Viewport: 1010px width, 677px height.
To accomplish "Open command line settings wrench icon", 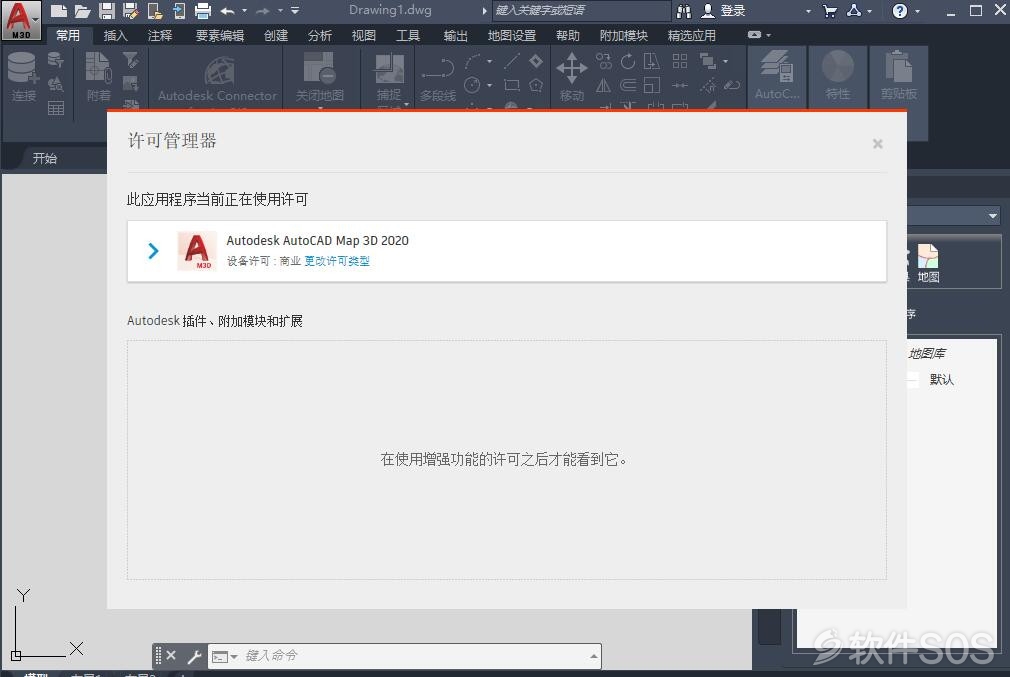I will click(194, 656).
